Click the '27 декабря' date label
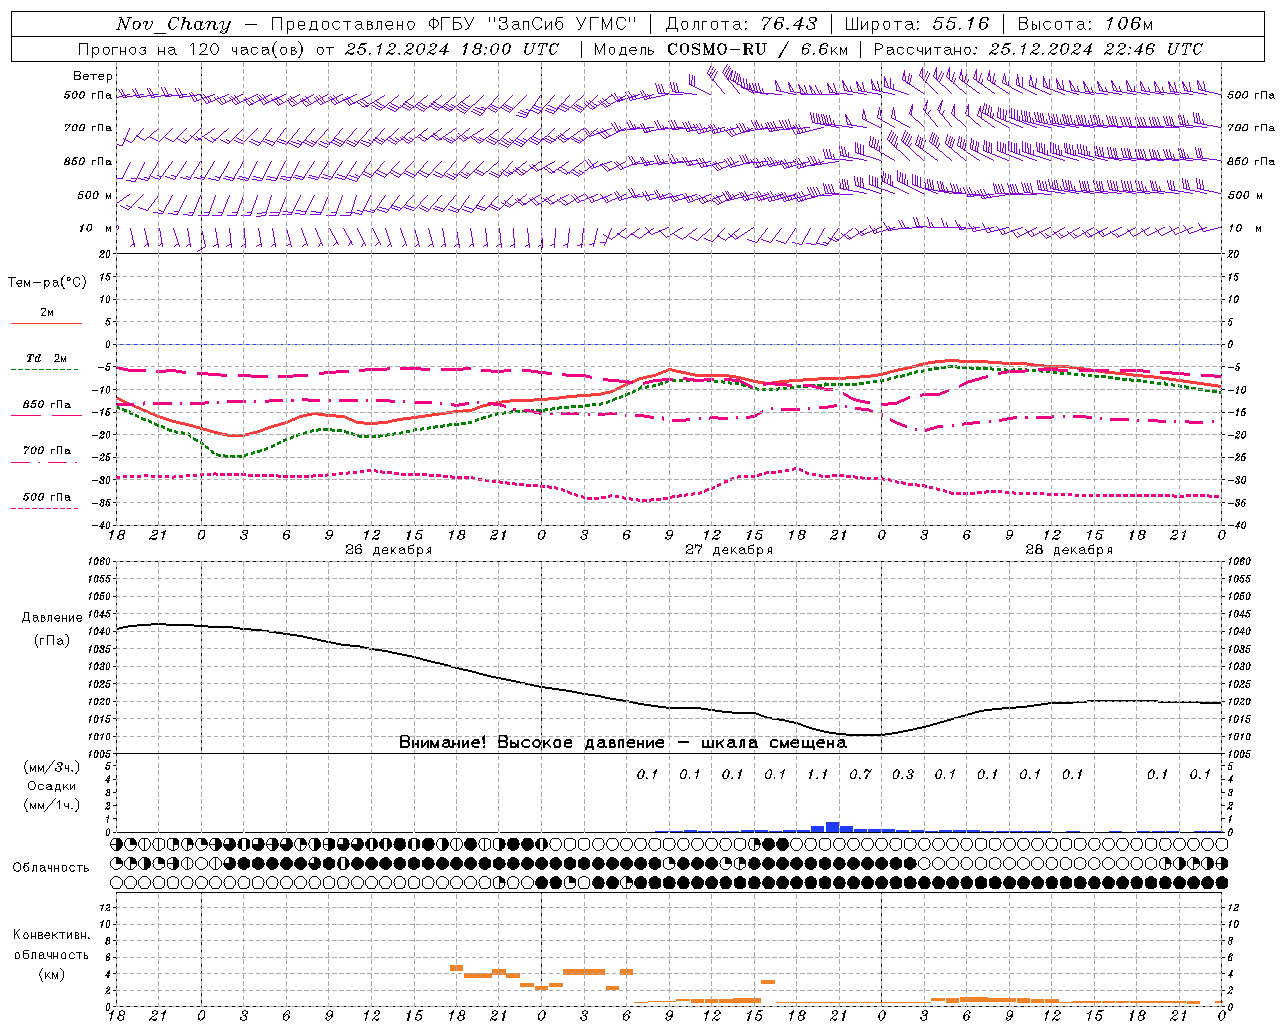Image resolution: width=1280 pixels, height=1024 pixels. pos(729,550)
